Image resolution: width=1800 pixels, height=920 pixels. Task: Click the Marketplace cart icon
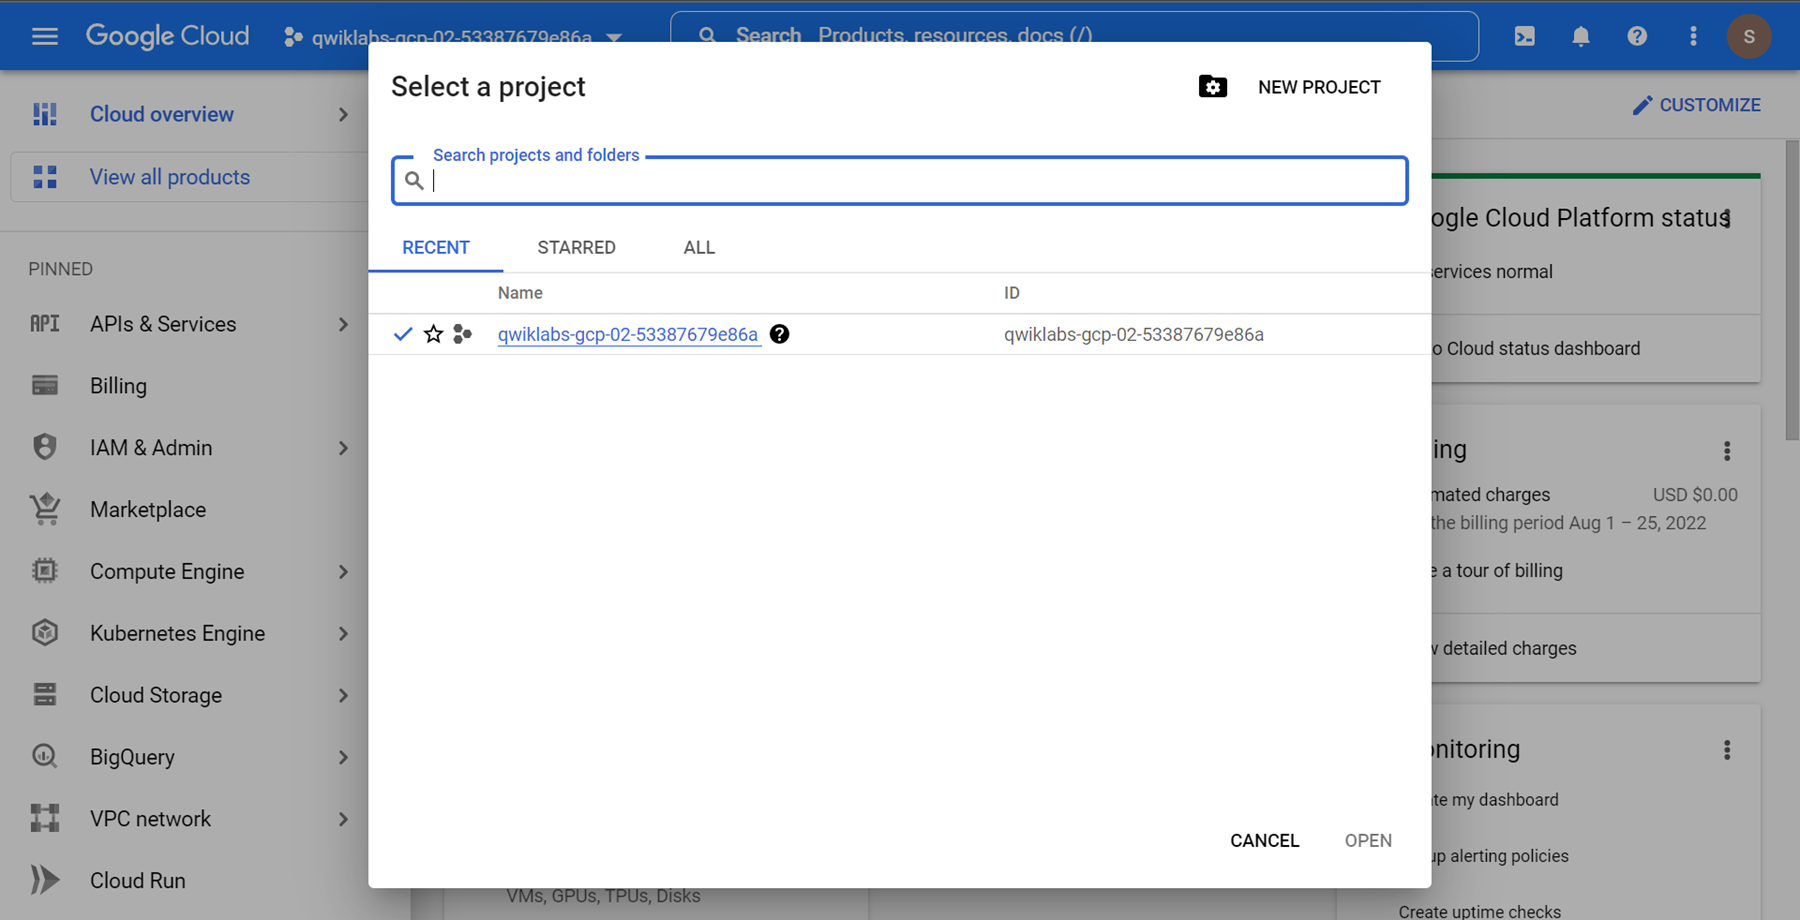[x=45, y=509]
